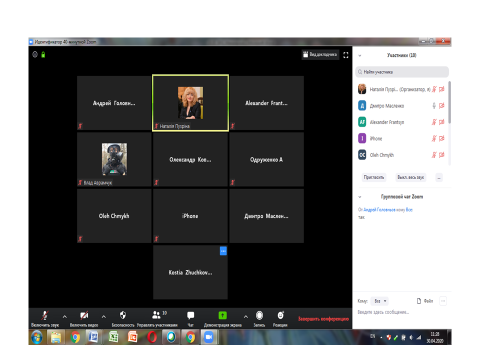Open the chat recipient dropdown
480x360 pixels.
[x=380, y=301]
